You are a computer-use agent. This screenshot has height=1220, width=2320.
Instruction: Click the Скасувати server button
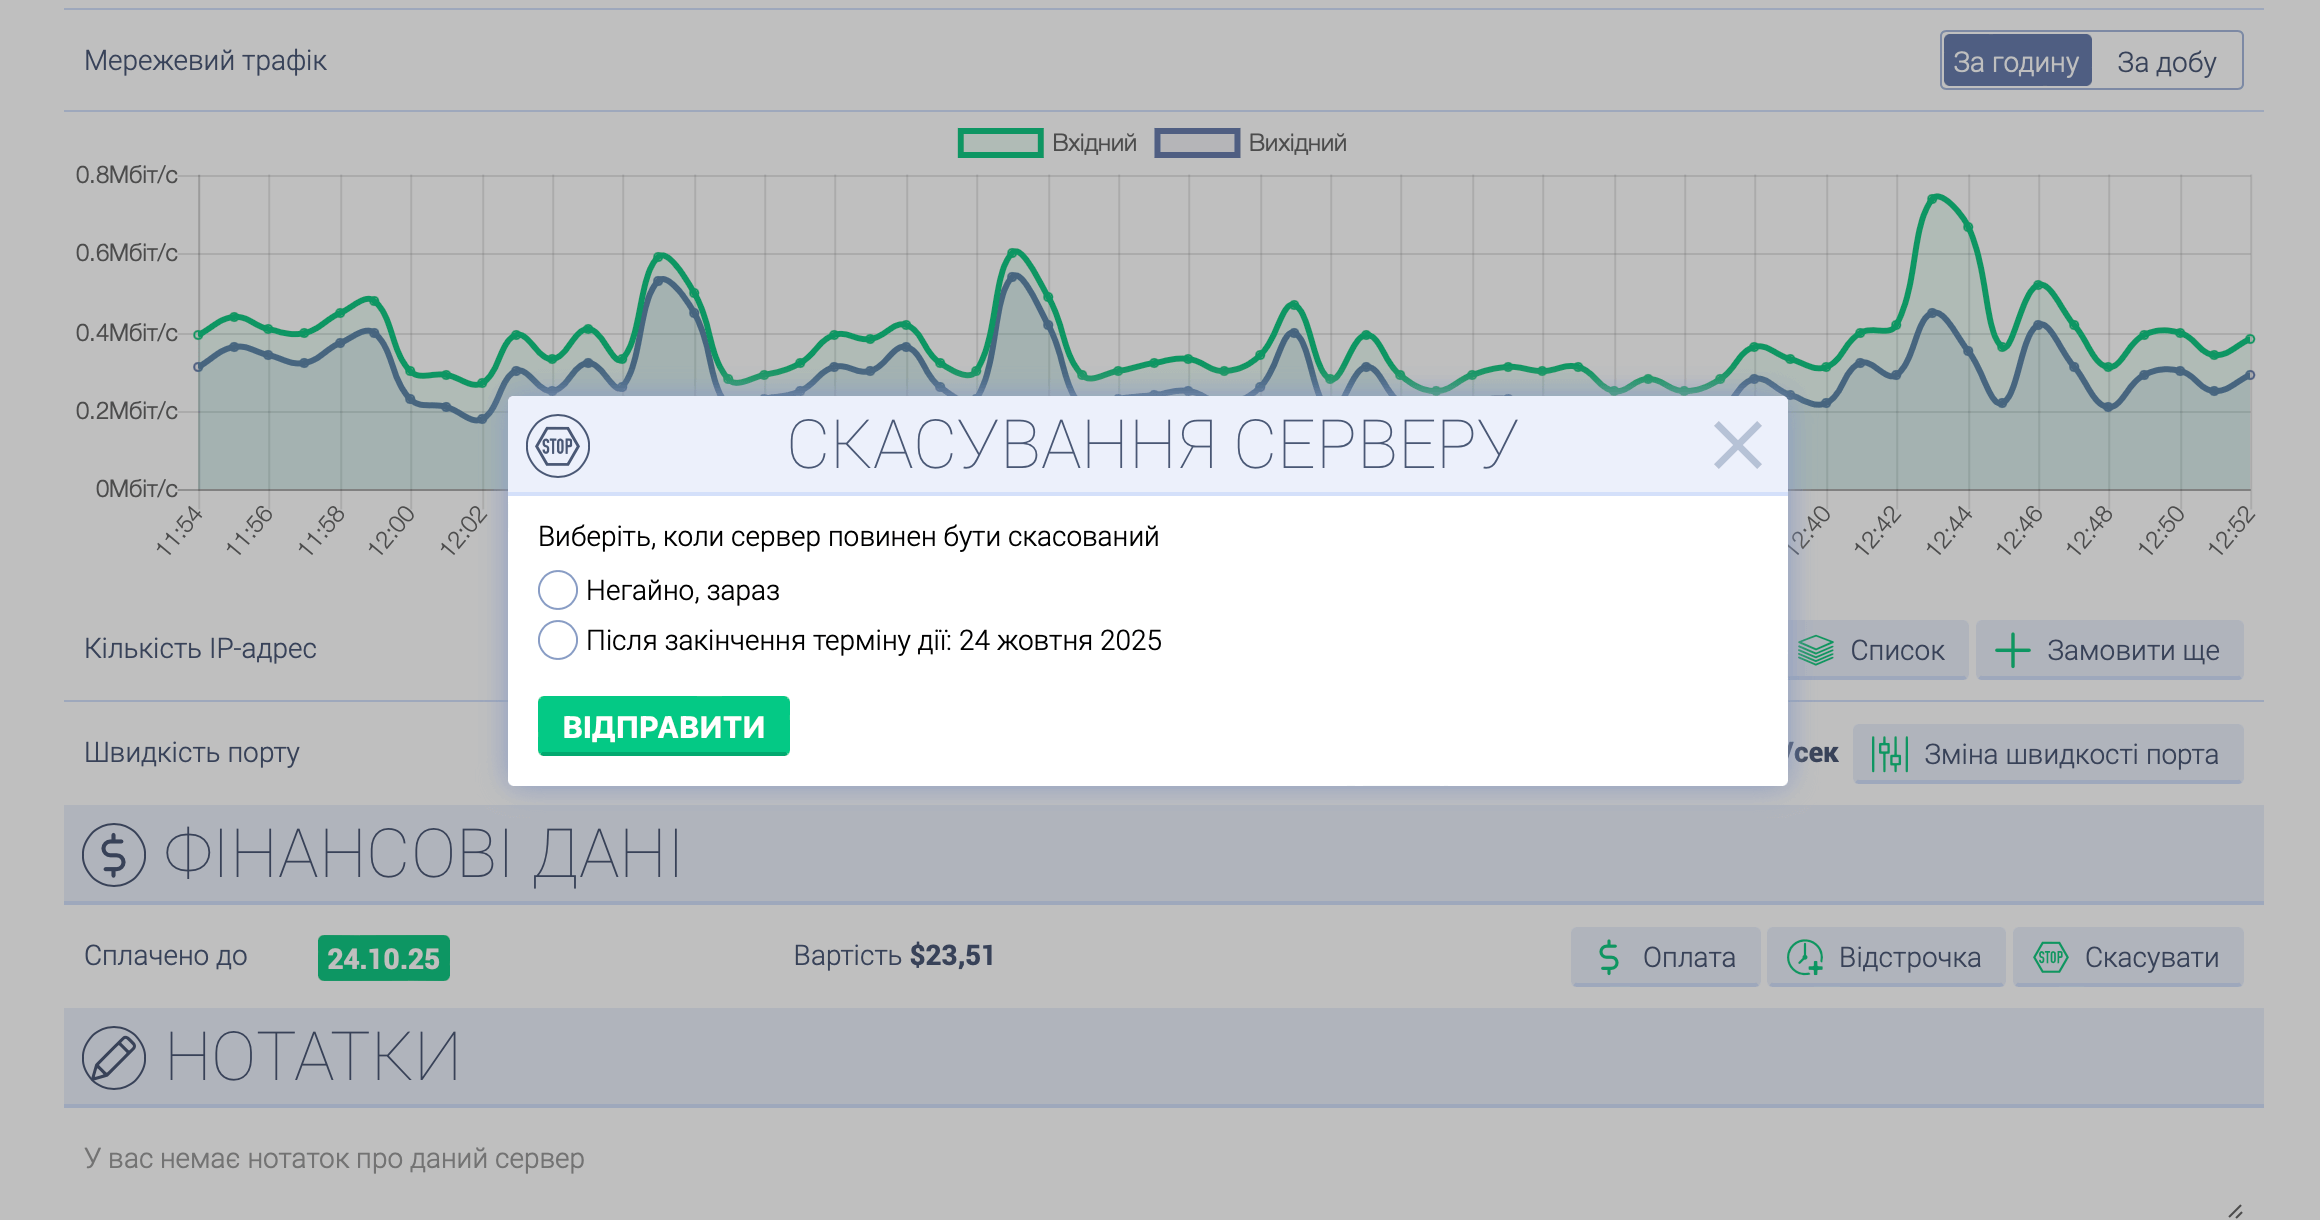click(2128, 957)
